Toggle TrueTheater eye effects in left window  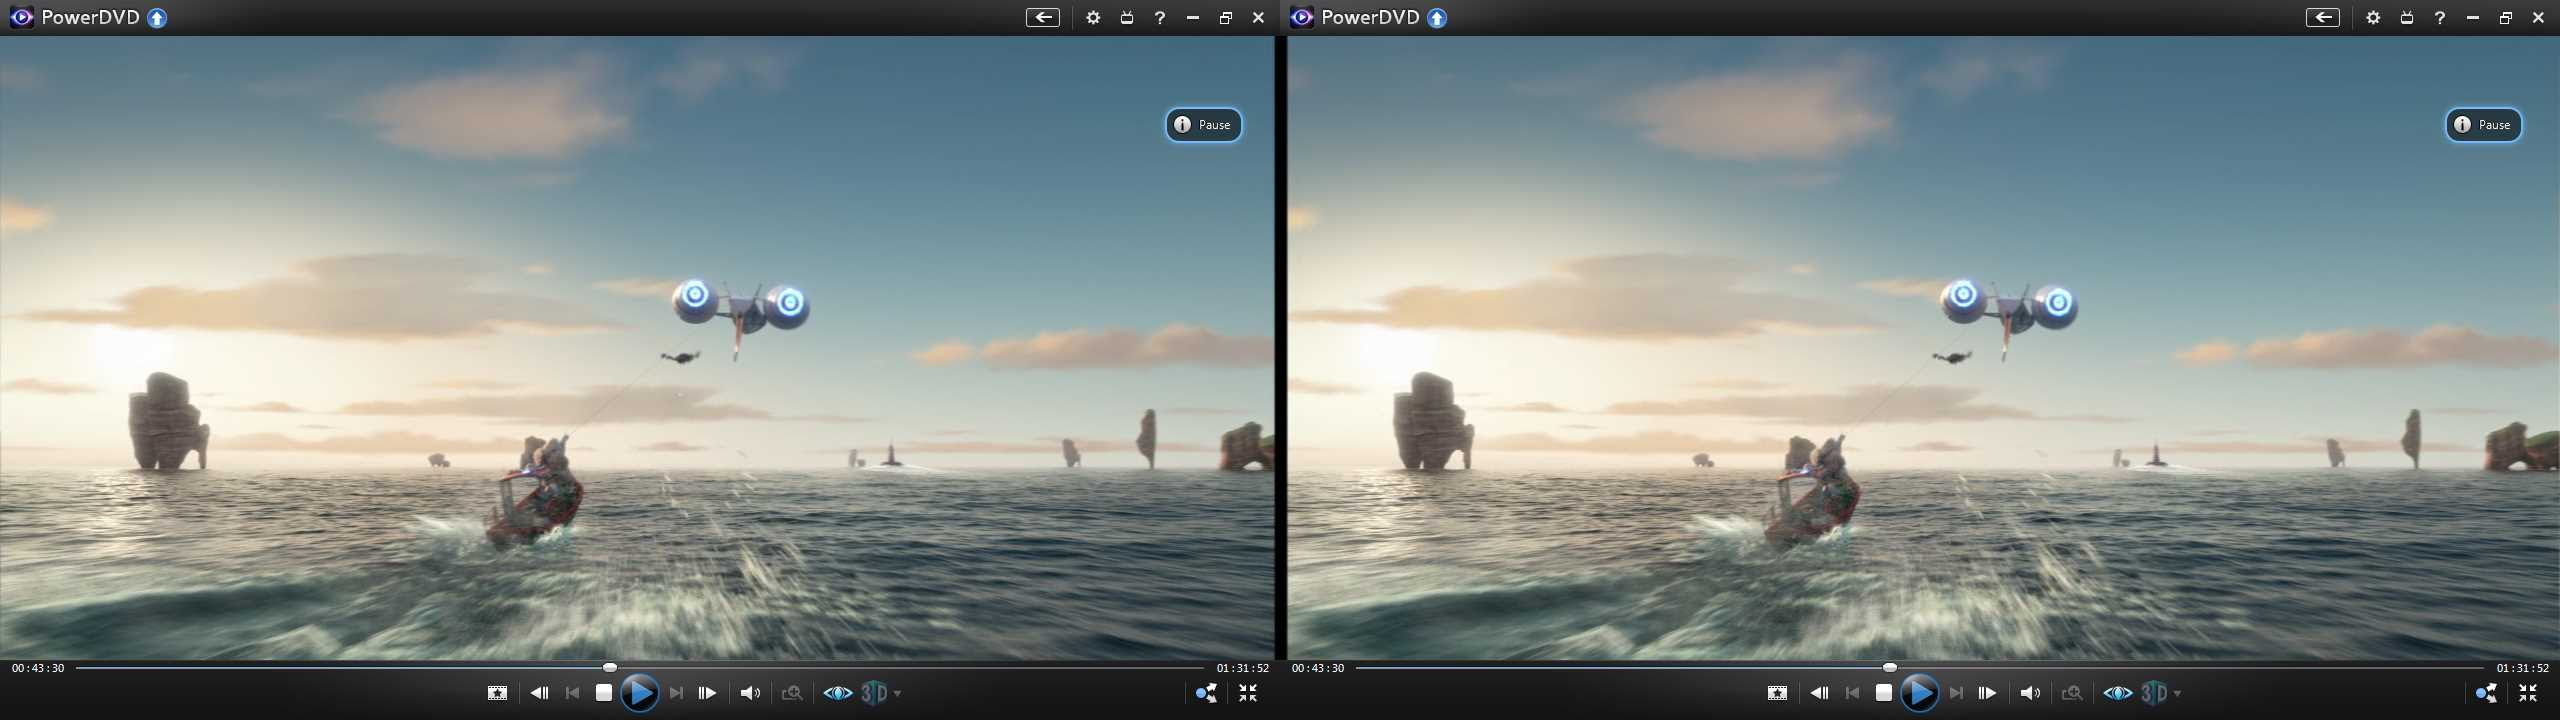point(838,692)
